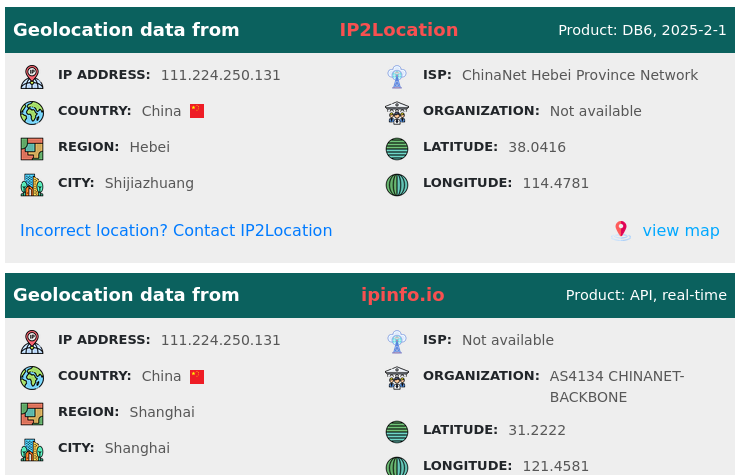740x475 pixels.
Task: Click the China flag in ipinfo.io panel
Action: [197, 376]
